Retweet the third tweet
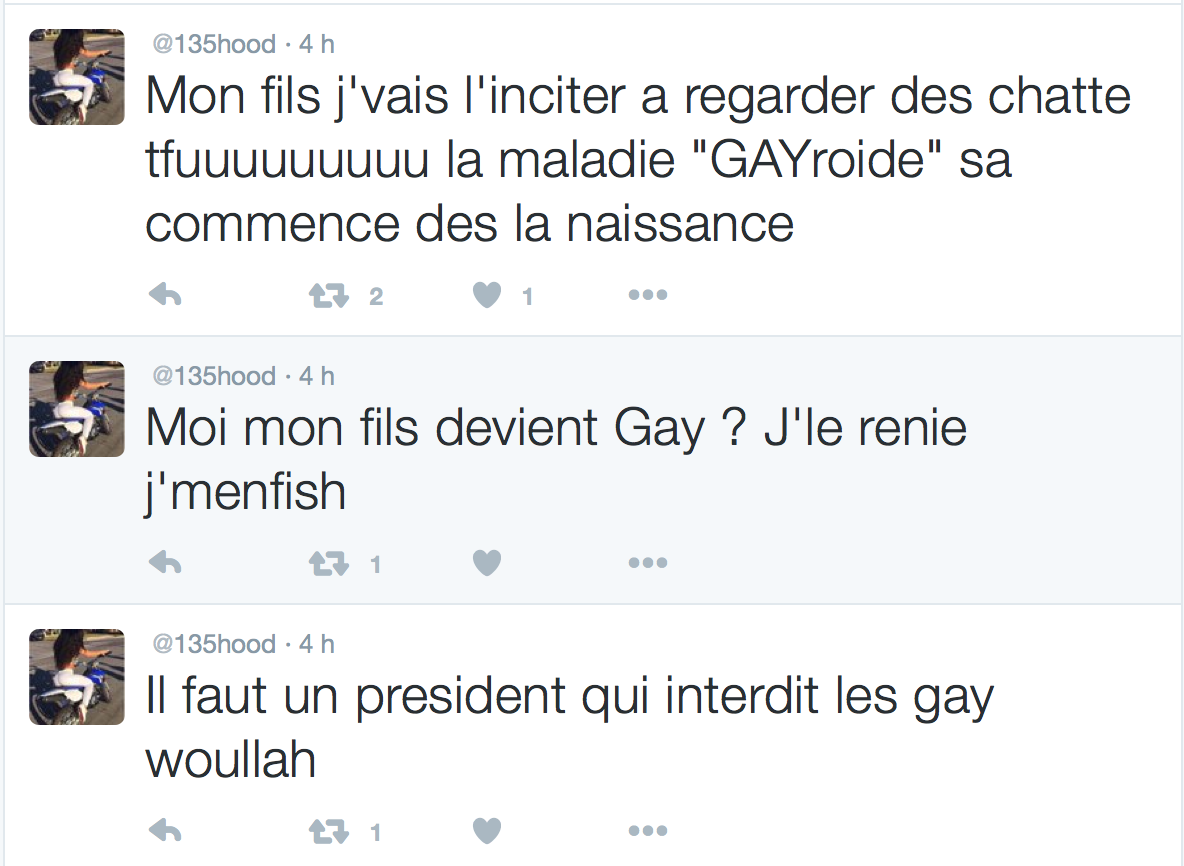The width and height of the screenshot is (1184, 866). click(x=328, y=830)
